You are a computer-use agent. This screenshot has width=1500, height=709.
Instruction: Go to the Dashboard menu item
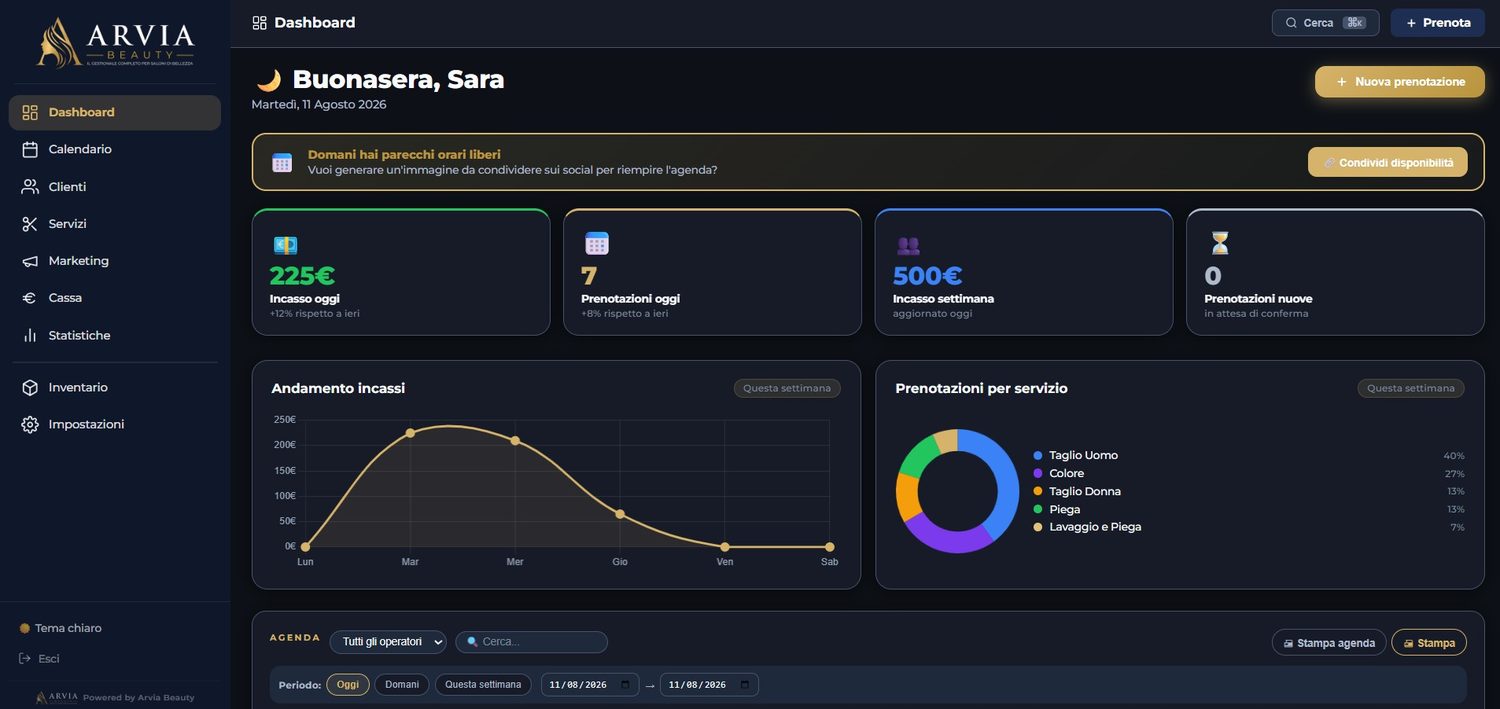[115, 112]
